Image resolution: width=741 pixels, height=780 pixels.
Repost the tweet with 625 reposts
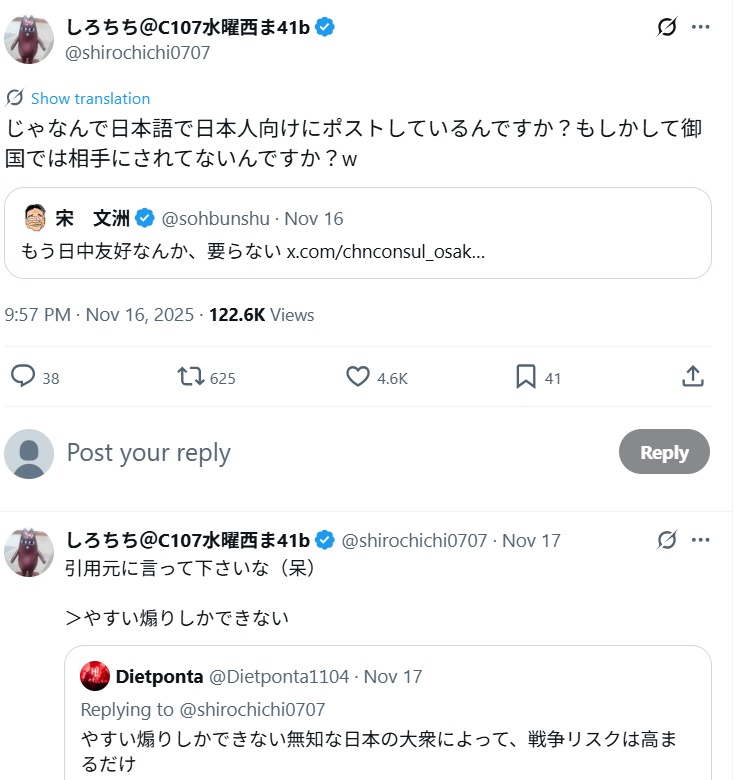(191, 377)
